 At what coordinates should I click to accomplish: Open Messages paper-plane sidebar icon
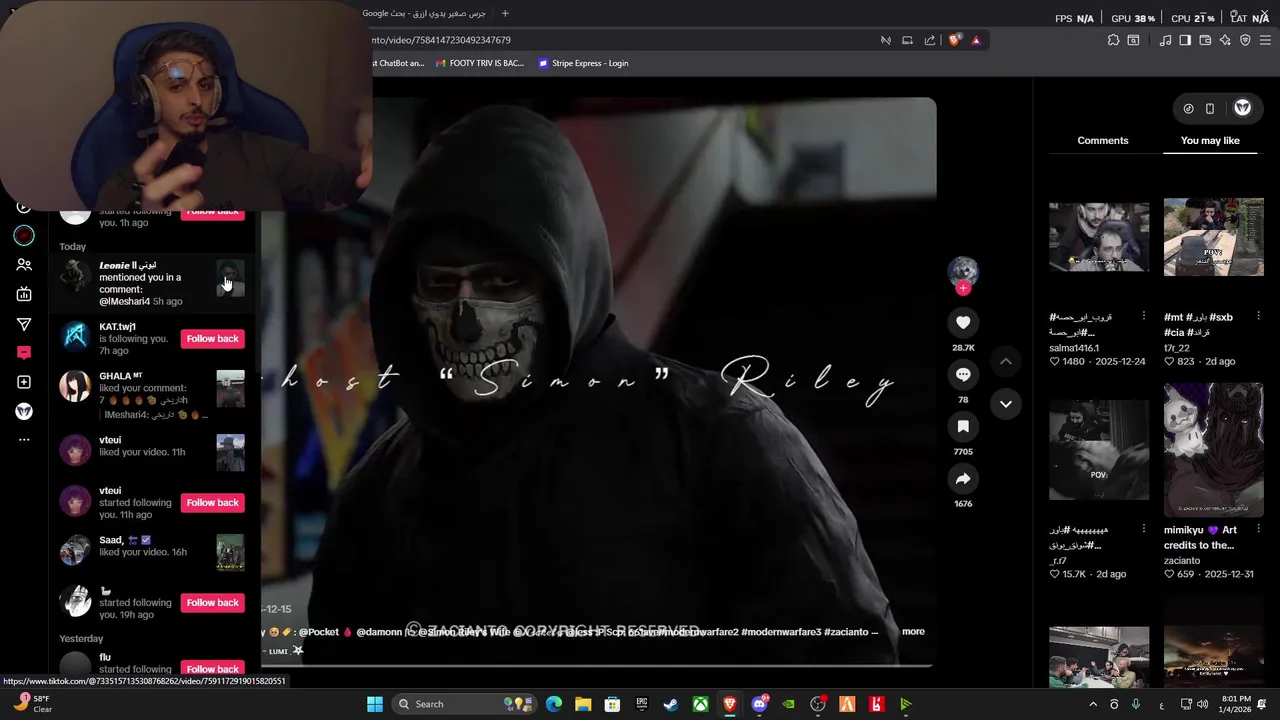point(24,324)
